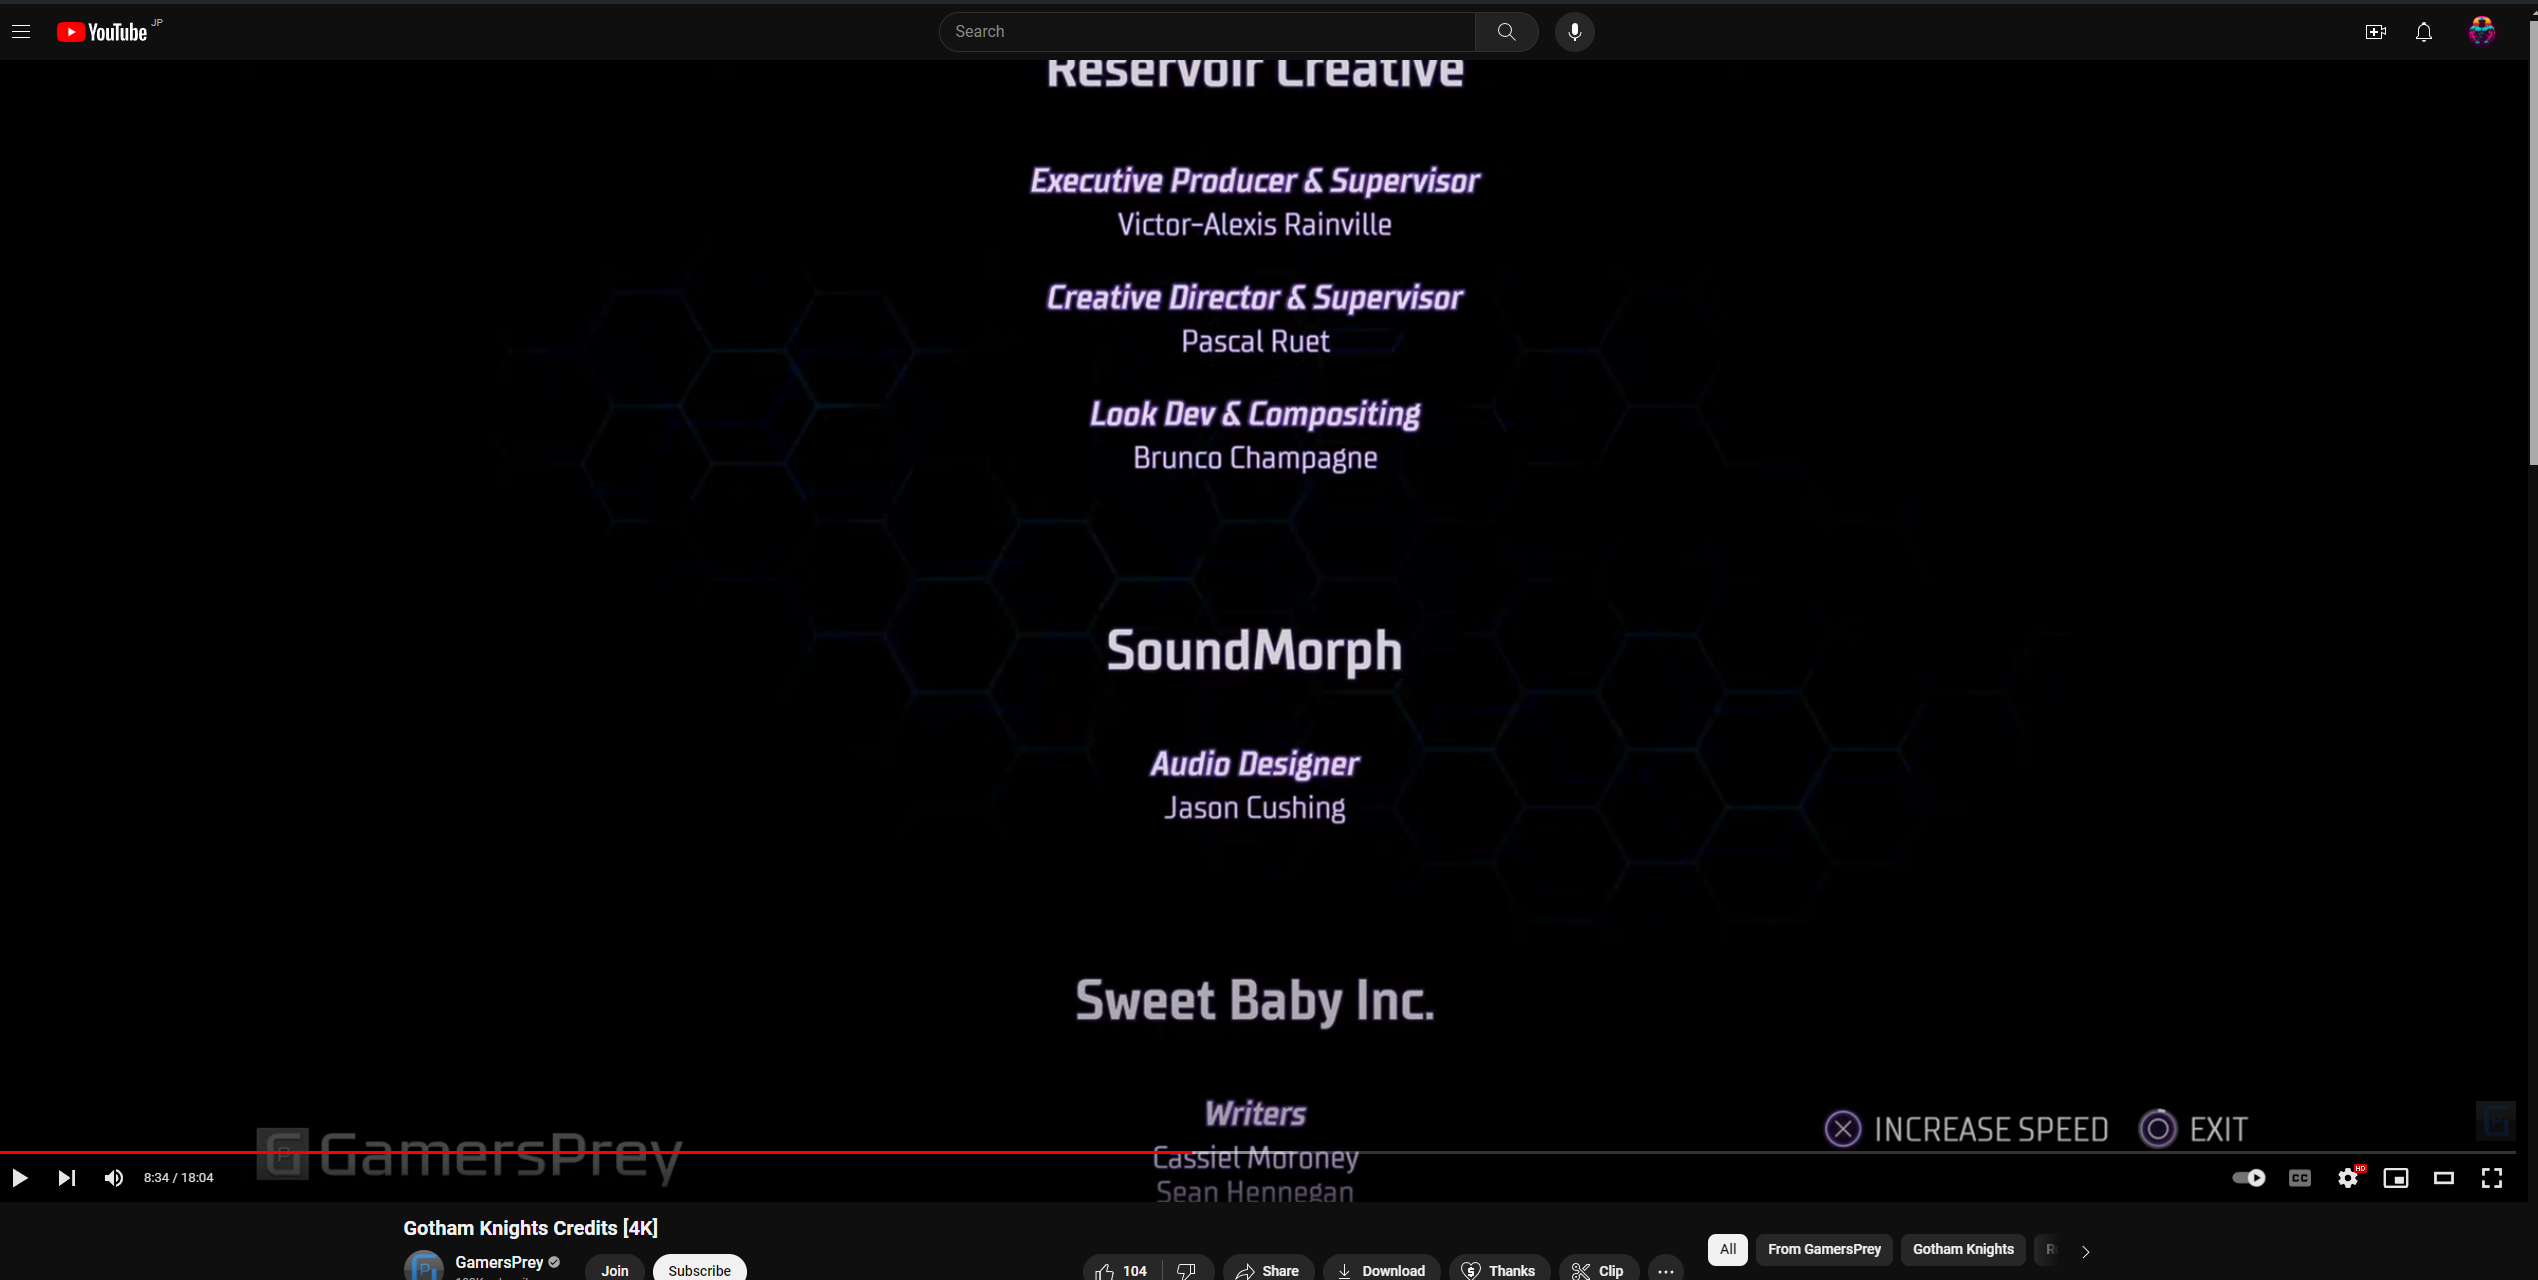Image resolution: width=2538 pixels, height=1280 pixels.
Task: Click the magnifier search button
Action: pos(1506,32)
